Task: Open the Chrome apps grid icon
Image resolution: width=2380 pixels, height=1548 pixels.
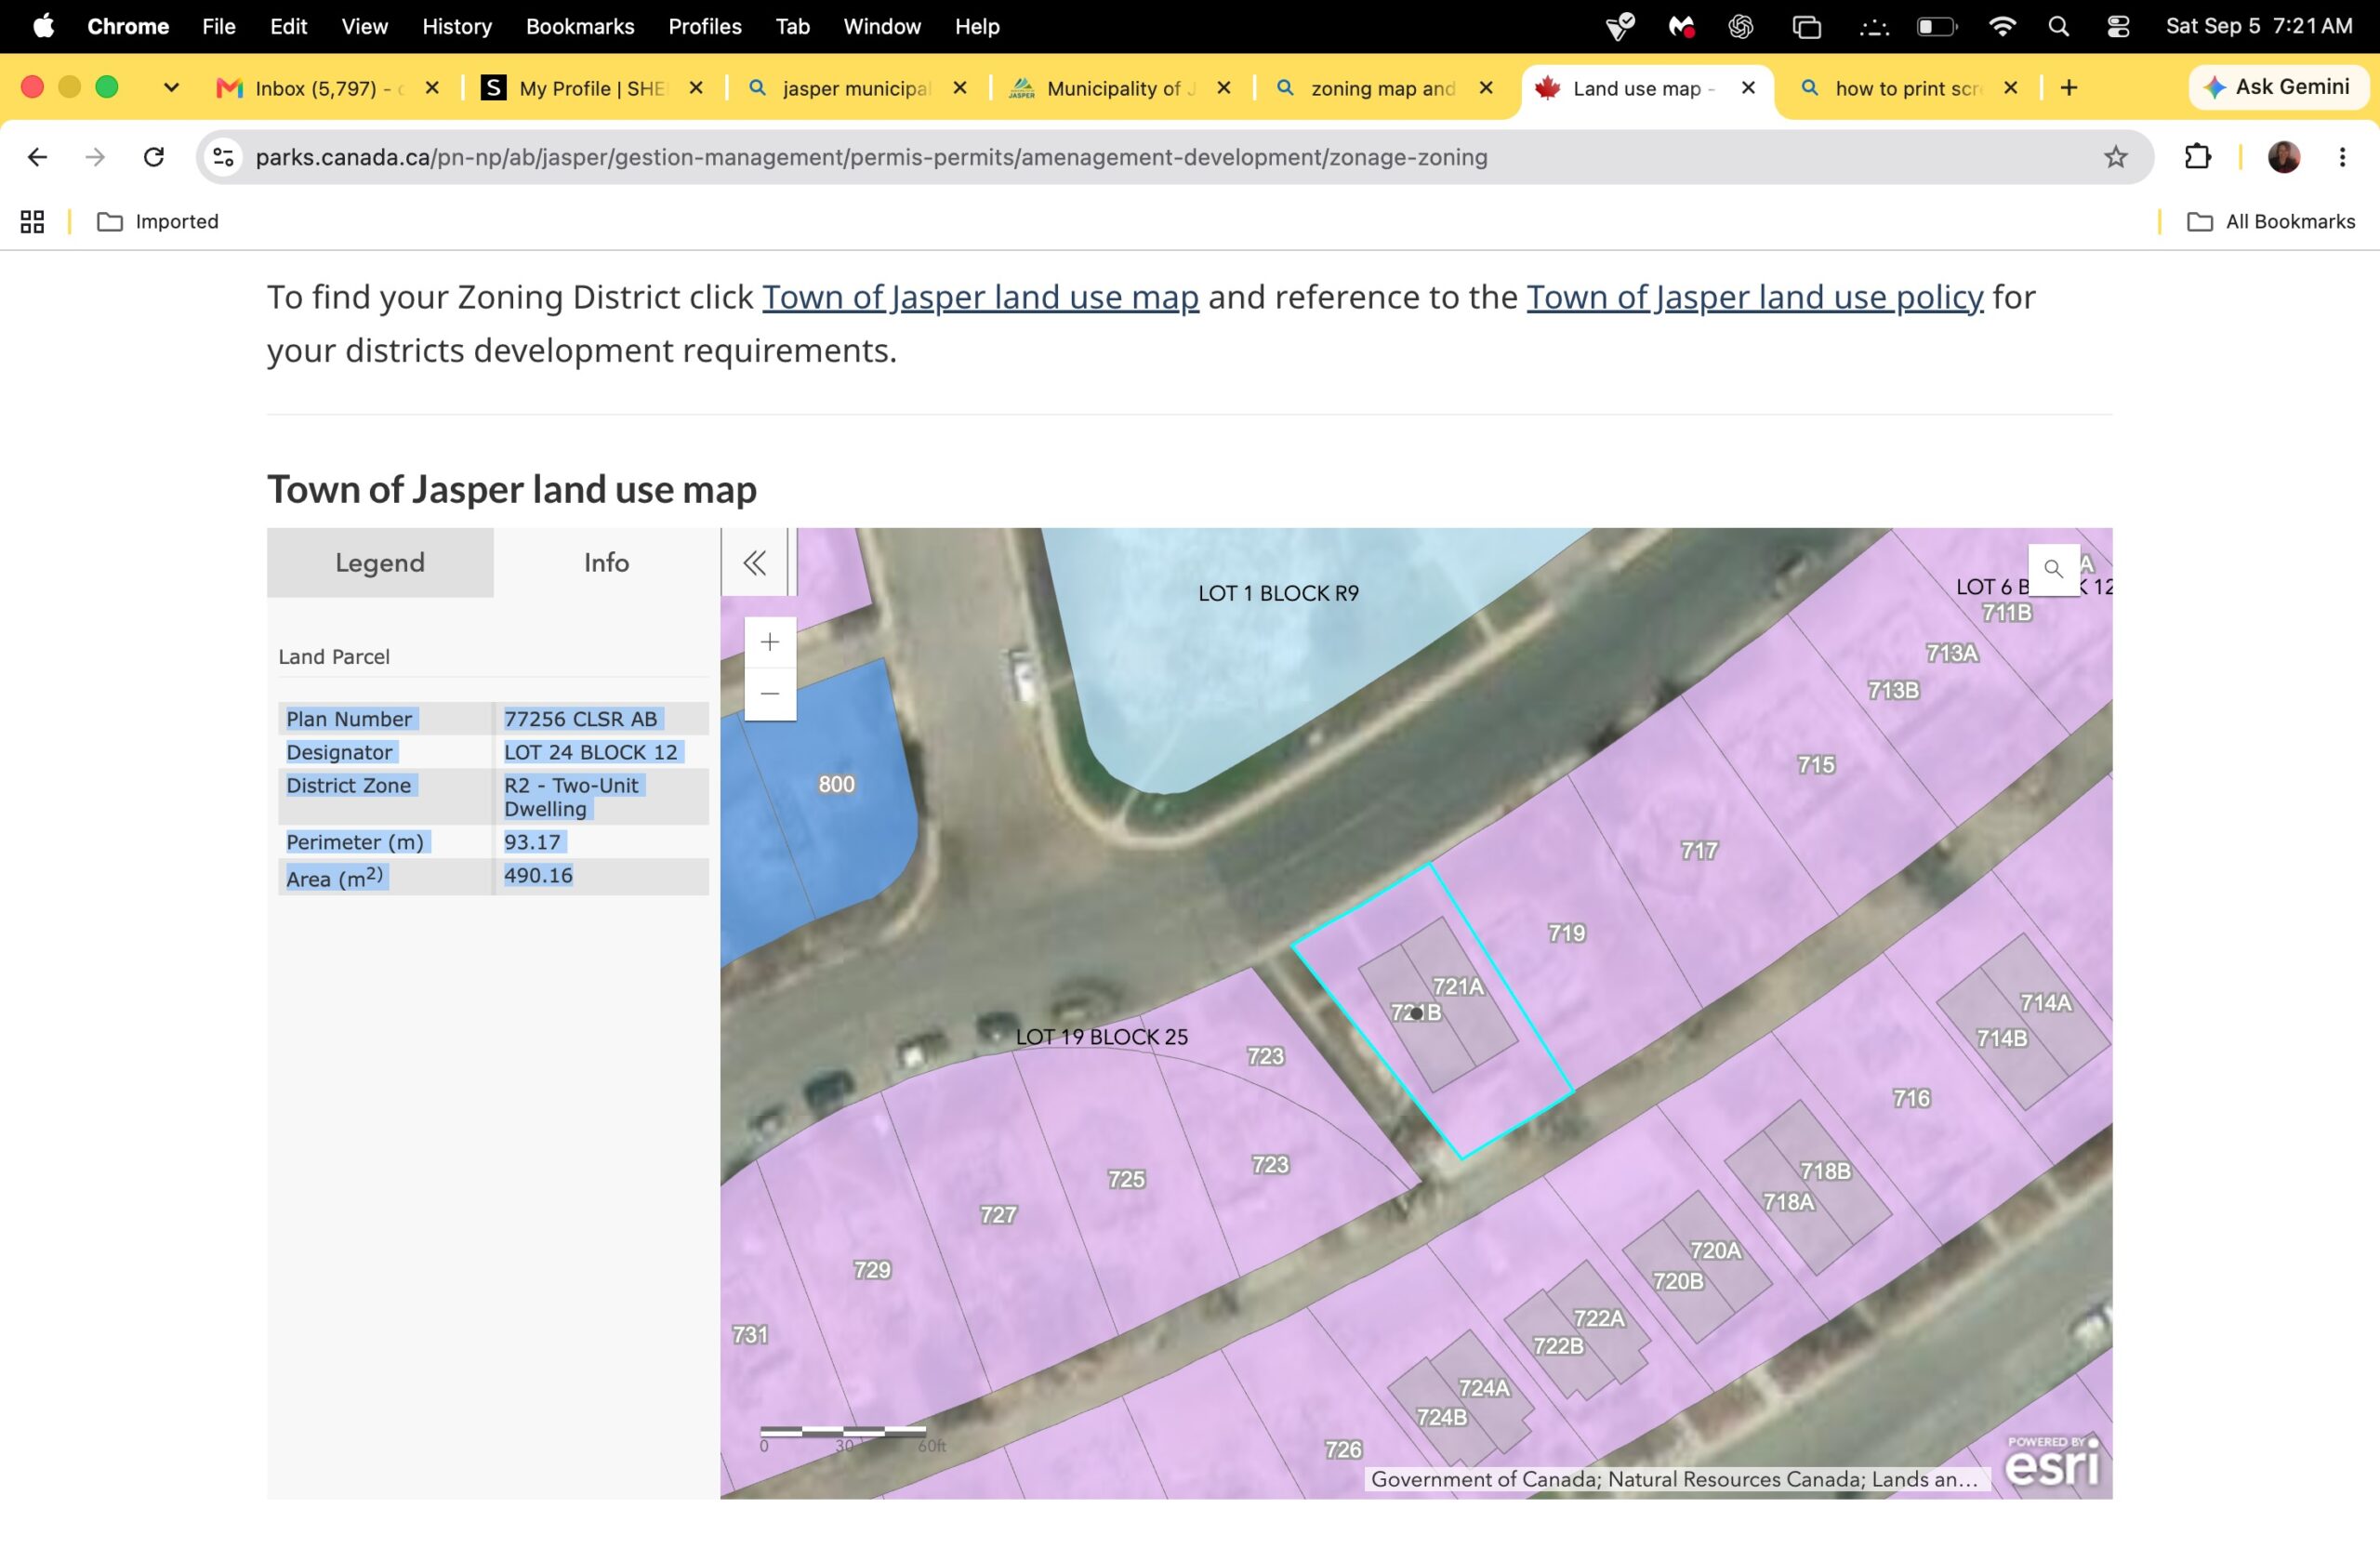Action: click(32, 222)
